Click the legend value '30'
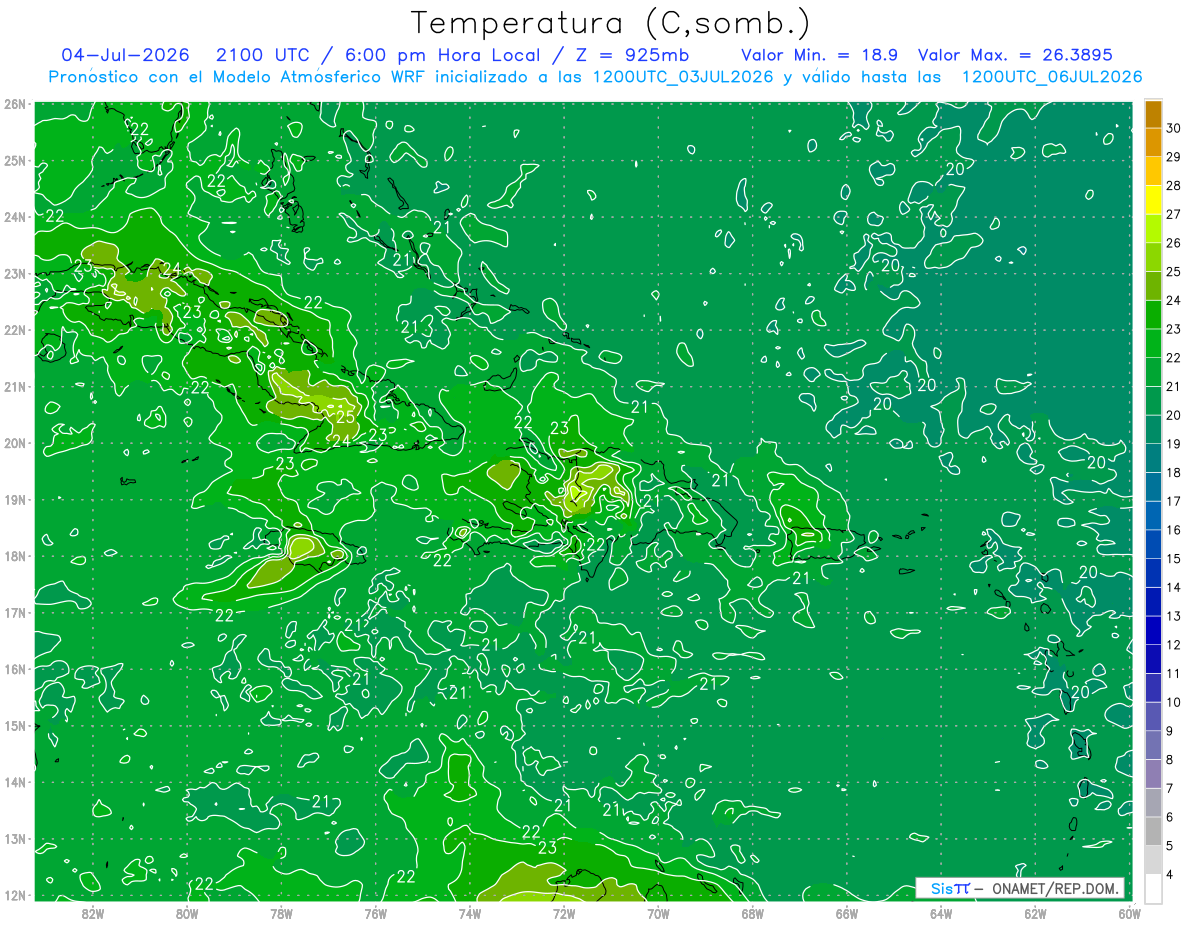This screenshot has height=927, width=1200. [1173, 128]
